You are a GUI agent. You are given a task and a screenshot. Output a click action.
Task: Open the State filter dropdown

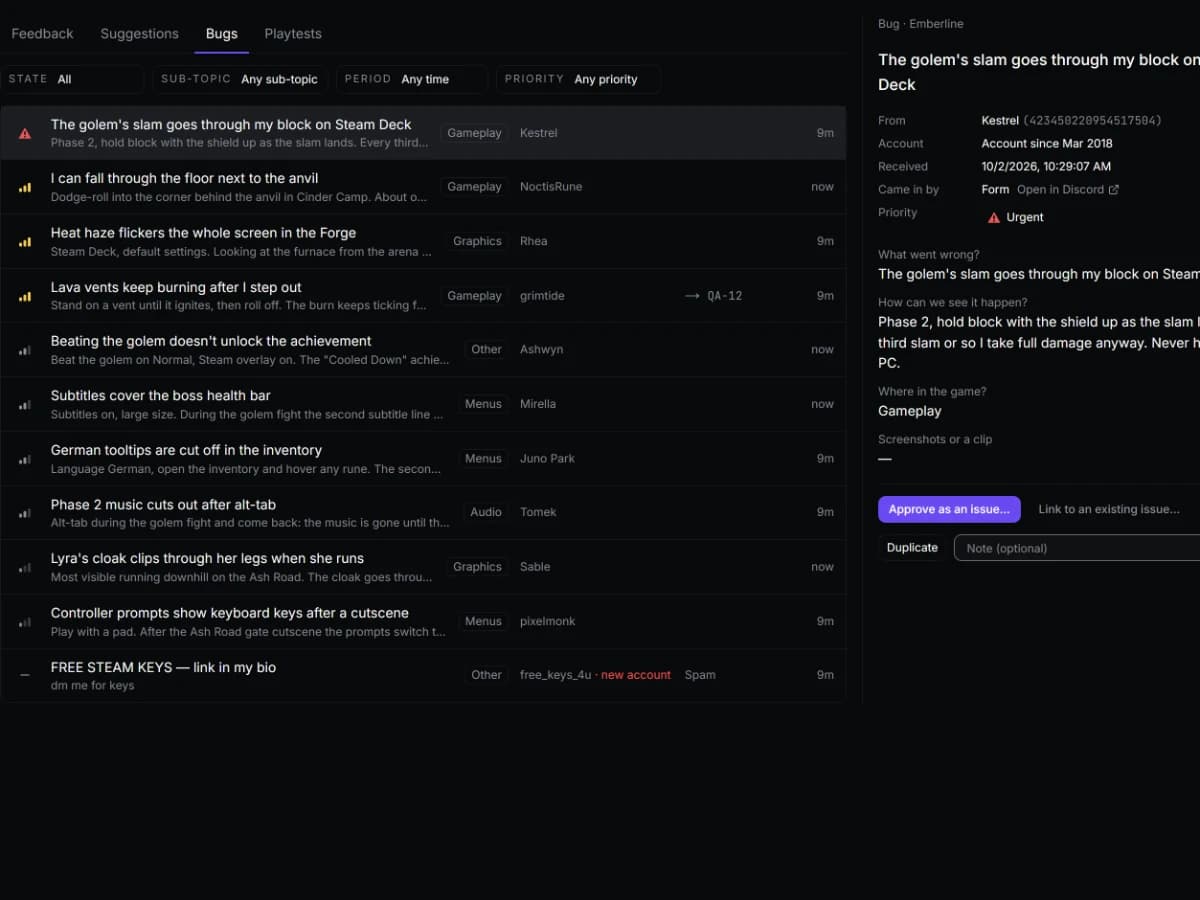pos(72,79)
